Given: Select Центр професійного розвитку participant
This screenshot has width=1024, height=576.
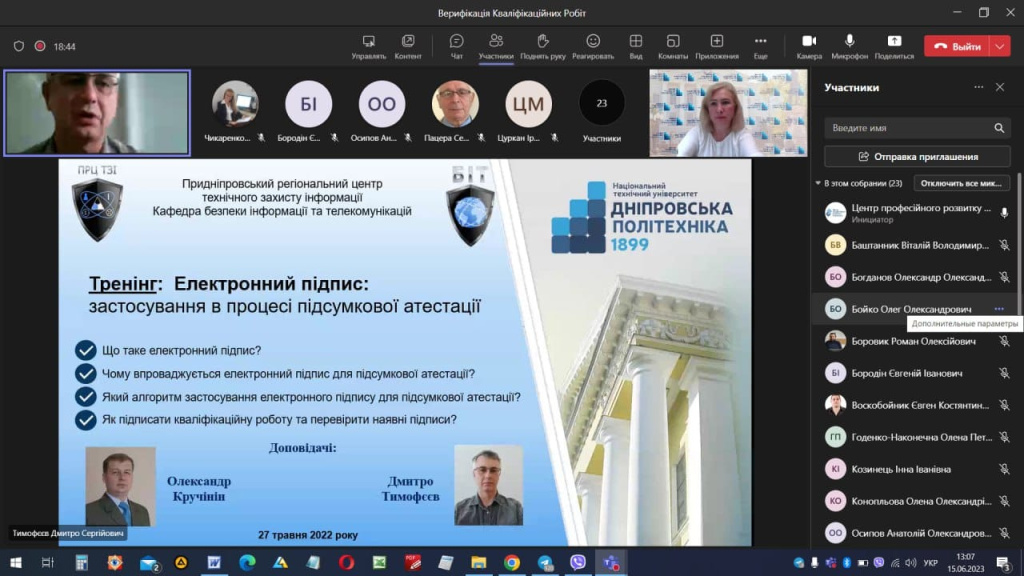Looking at the screenshot, I should click(x=916, y=213).
